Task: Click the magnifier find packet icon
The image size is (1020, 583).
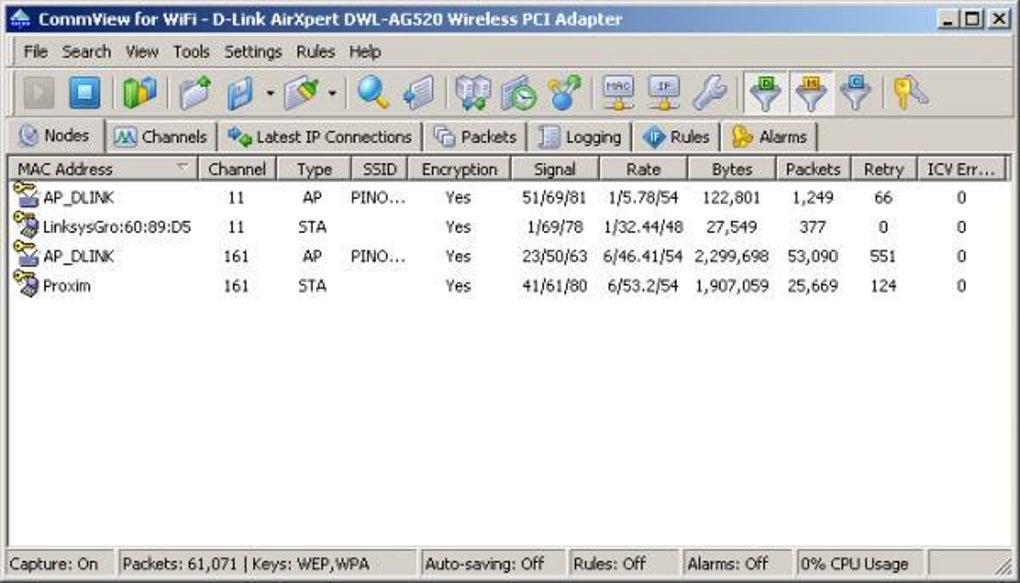Action: point(373,92)
